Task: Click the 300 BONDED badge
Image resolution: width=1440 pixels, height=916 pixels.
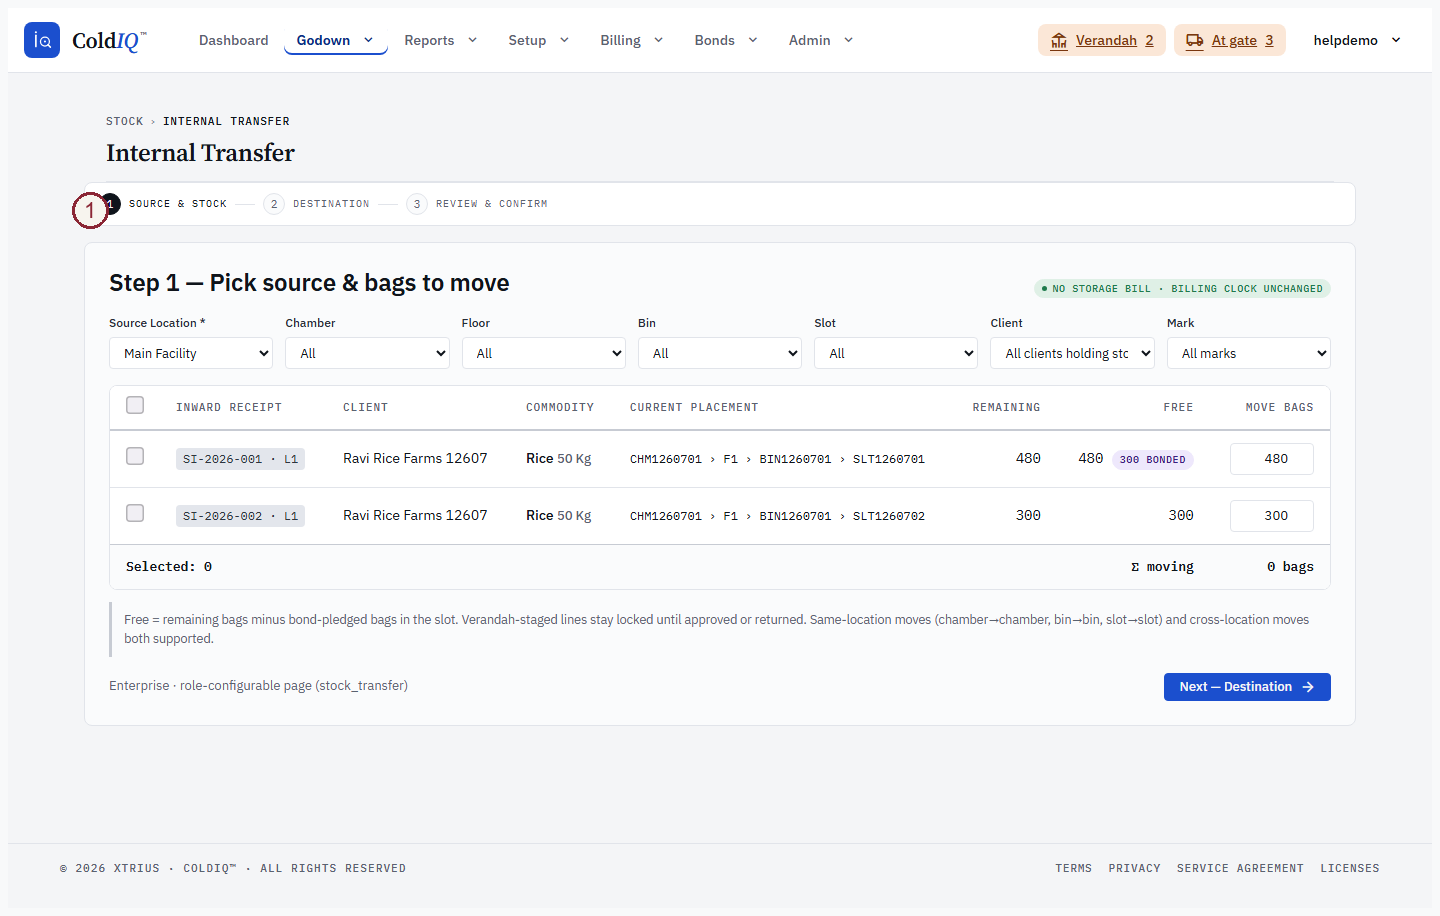Action: 1152,460
